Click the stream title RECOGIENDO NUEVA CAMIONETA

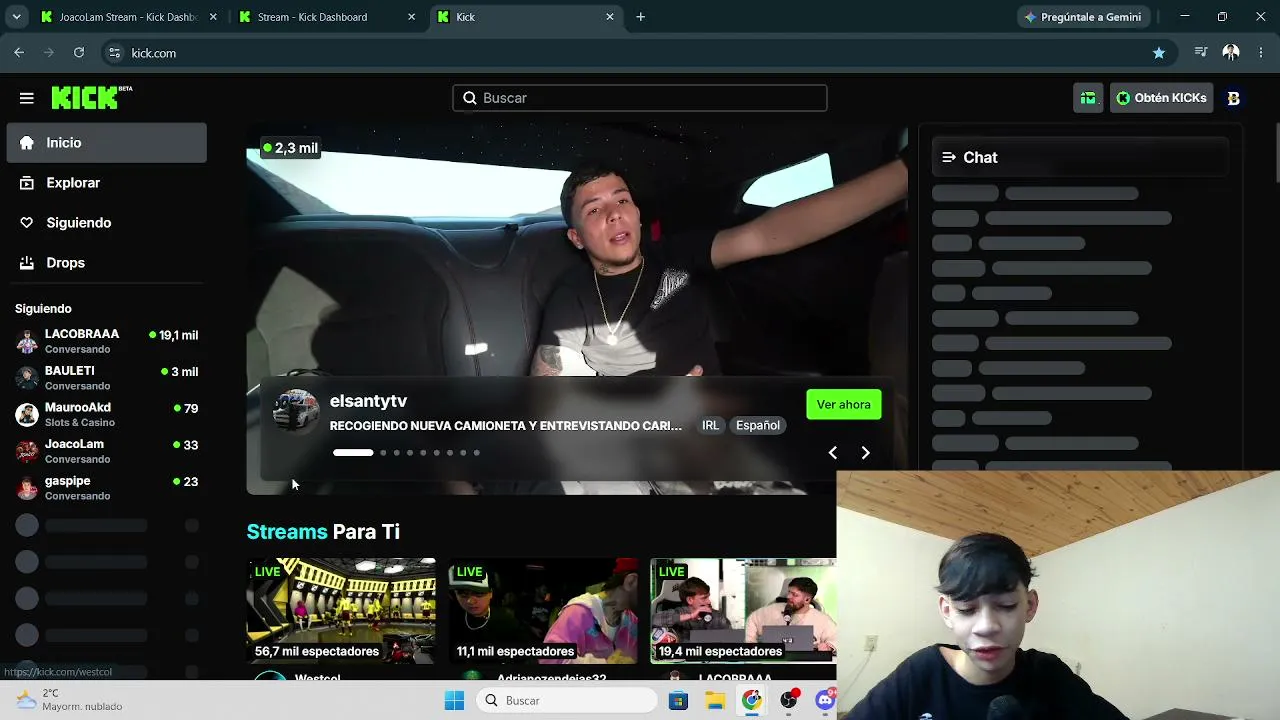point(506,426)
